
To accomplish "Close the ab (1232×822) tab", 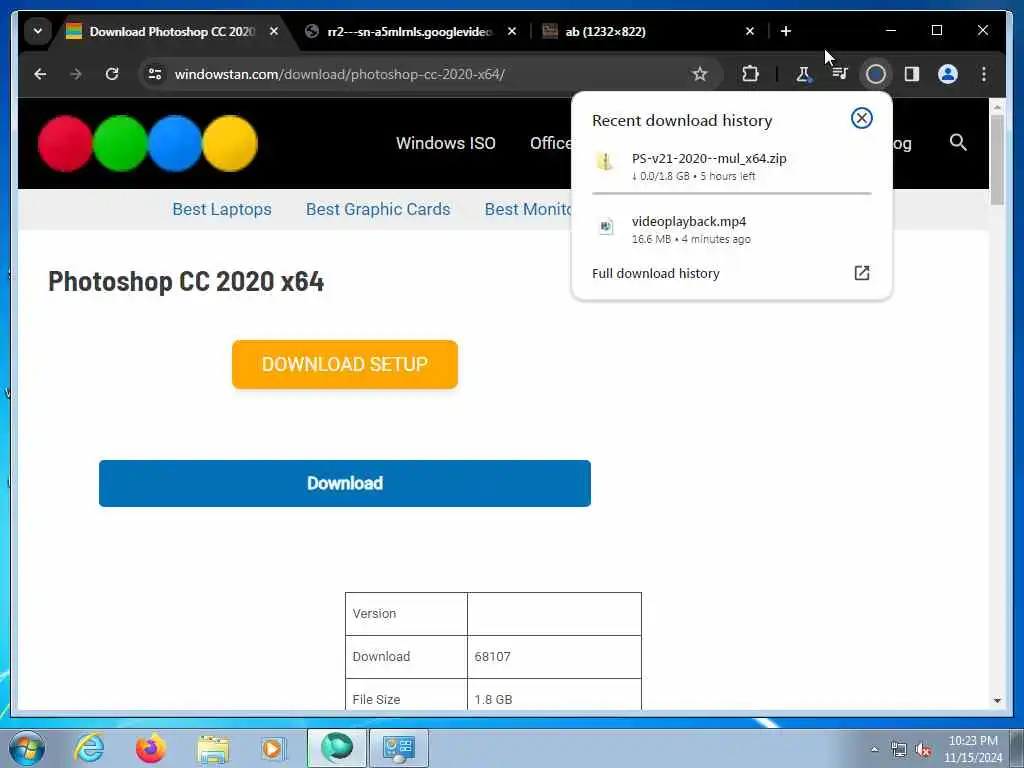I will (x=750, y=31).
